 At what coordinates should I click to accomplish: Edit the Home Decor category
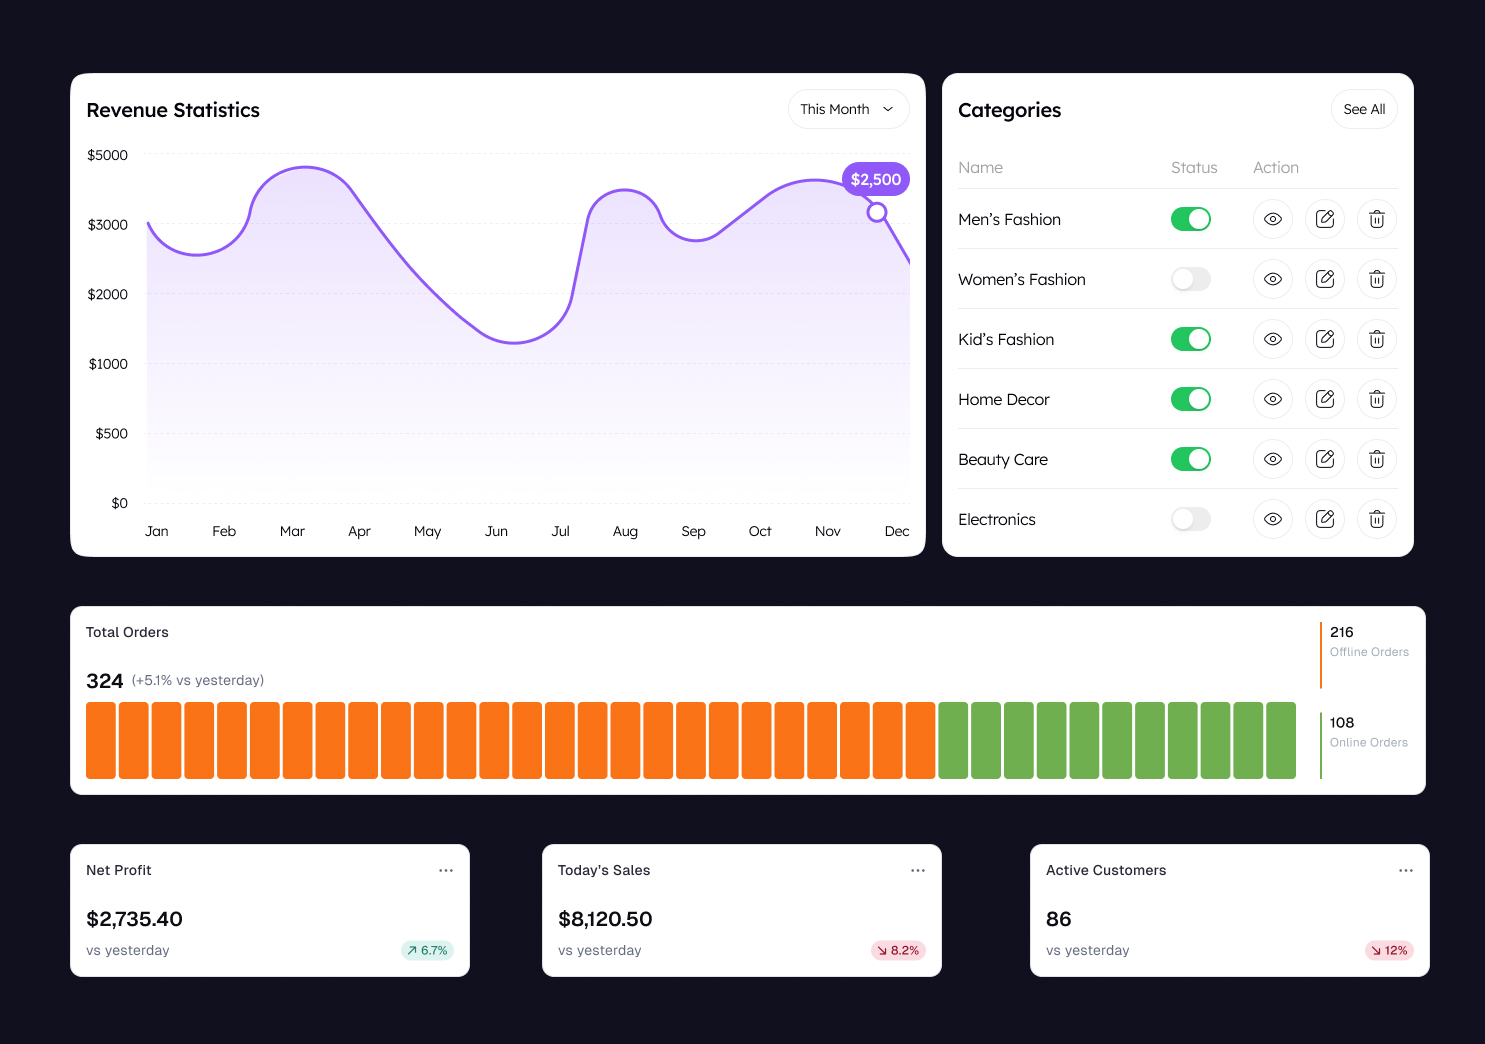[1324, 399]
